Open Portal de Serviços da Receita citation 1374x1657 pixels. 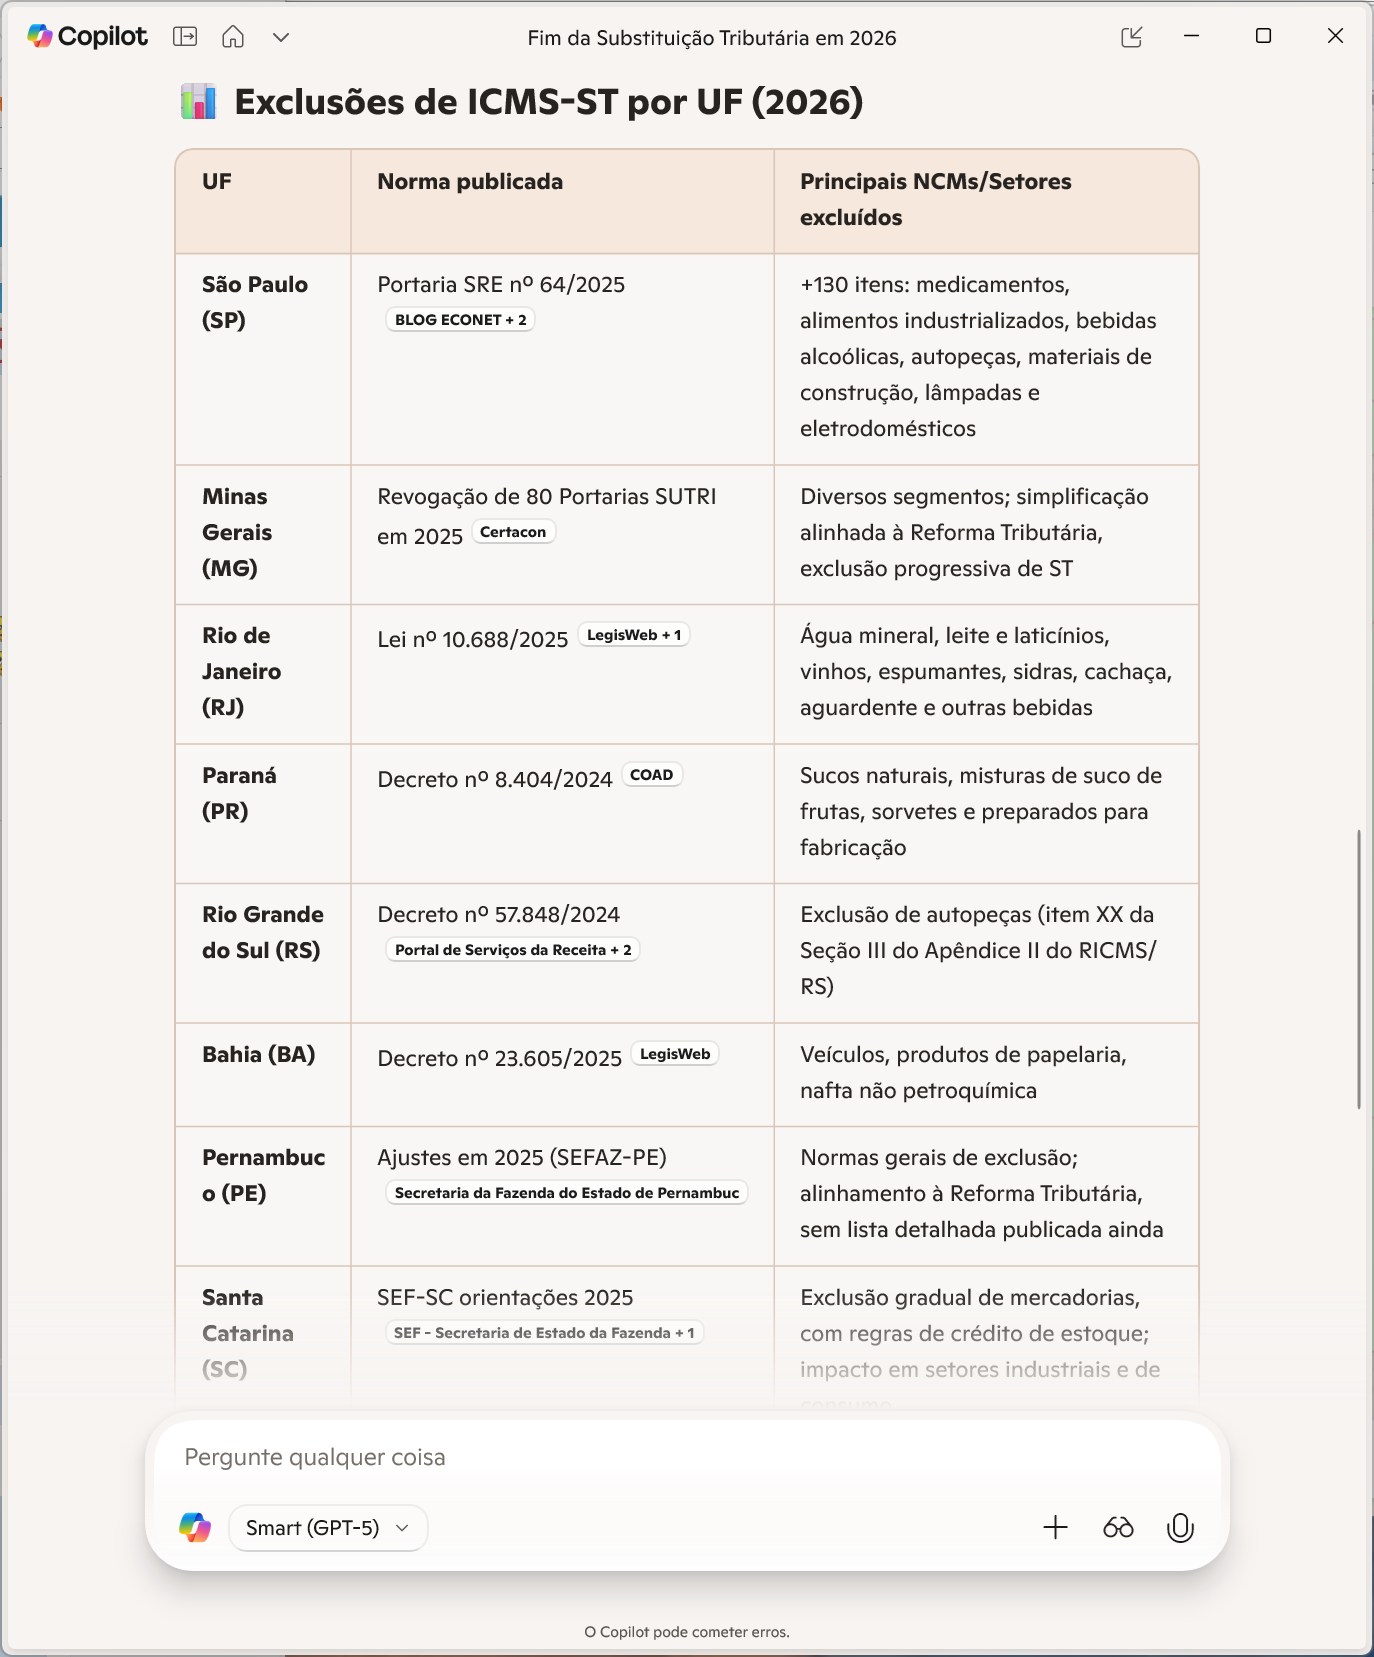point(513,950)
